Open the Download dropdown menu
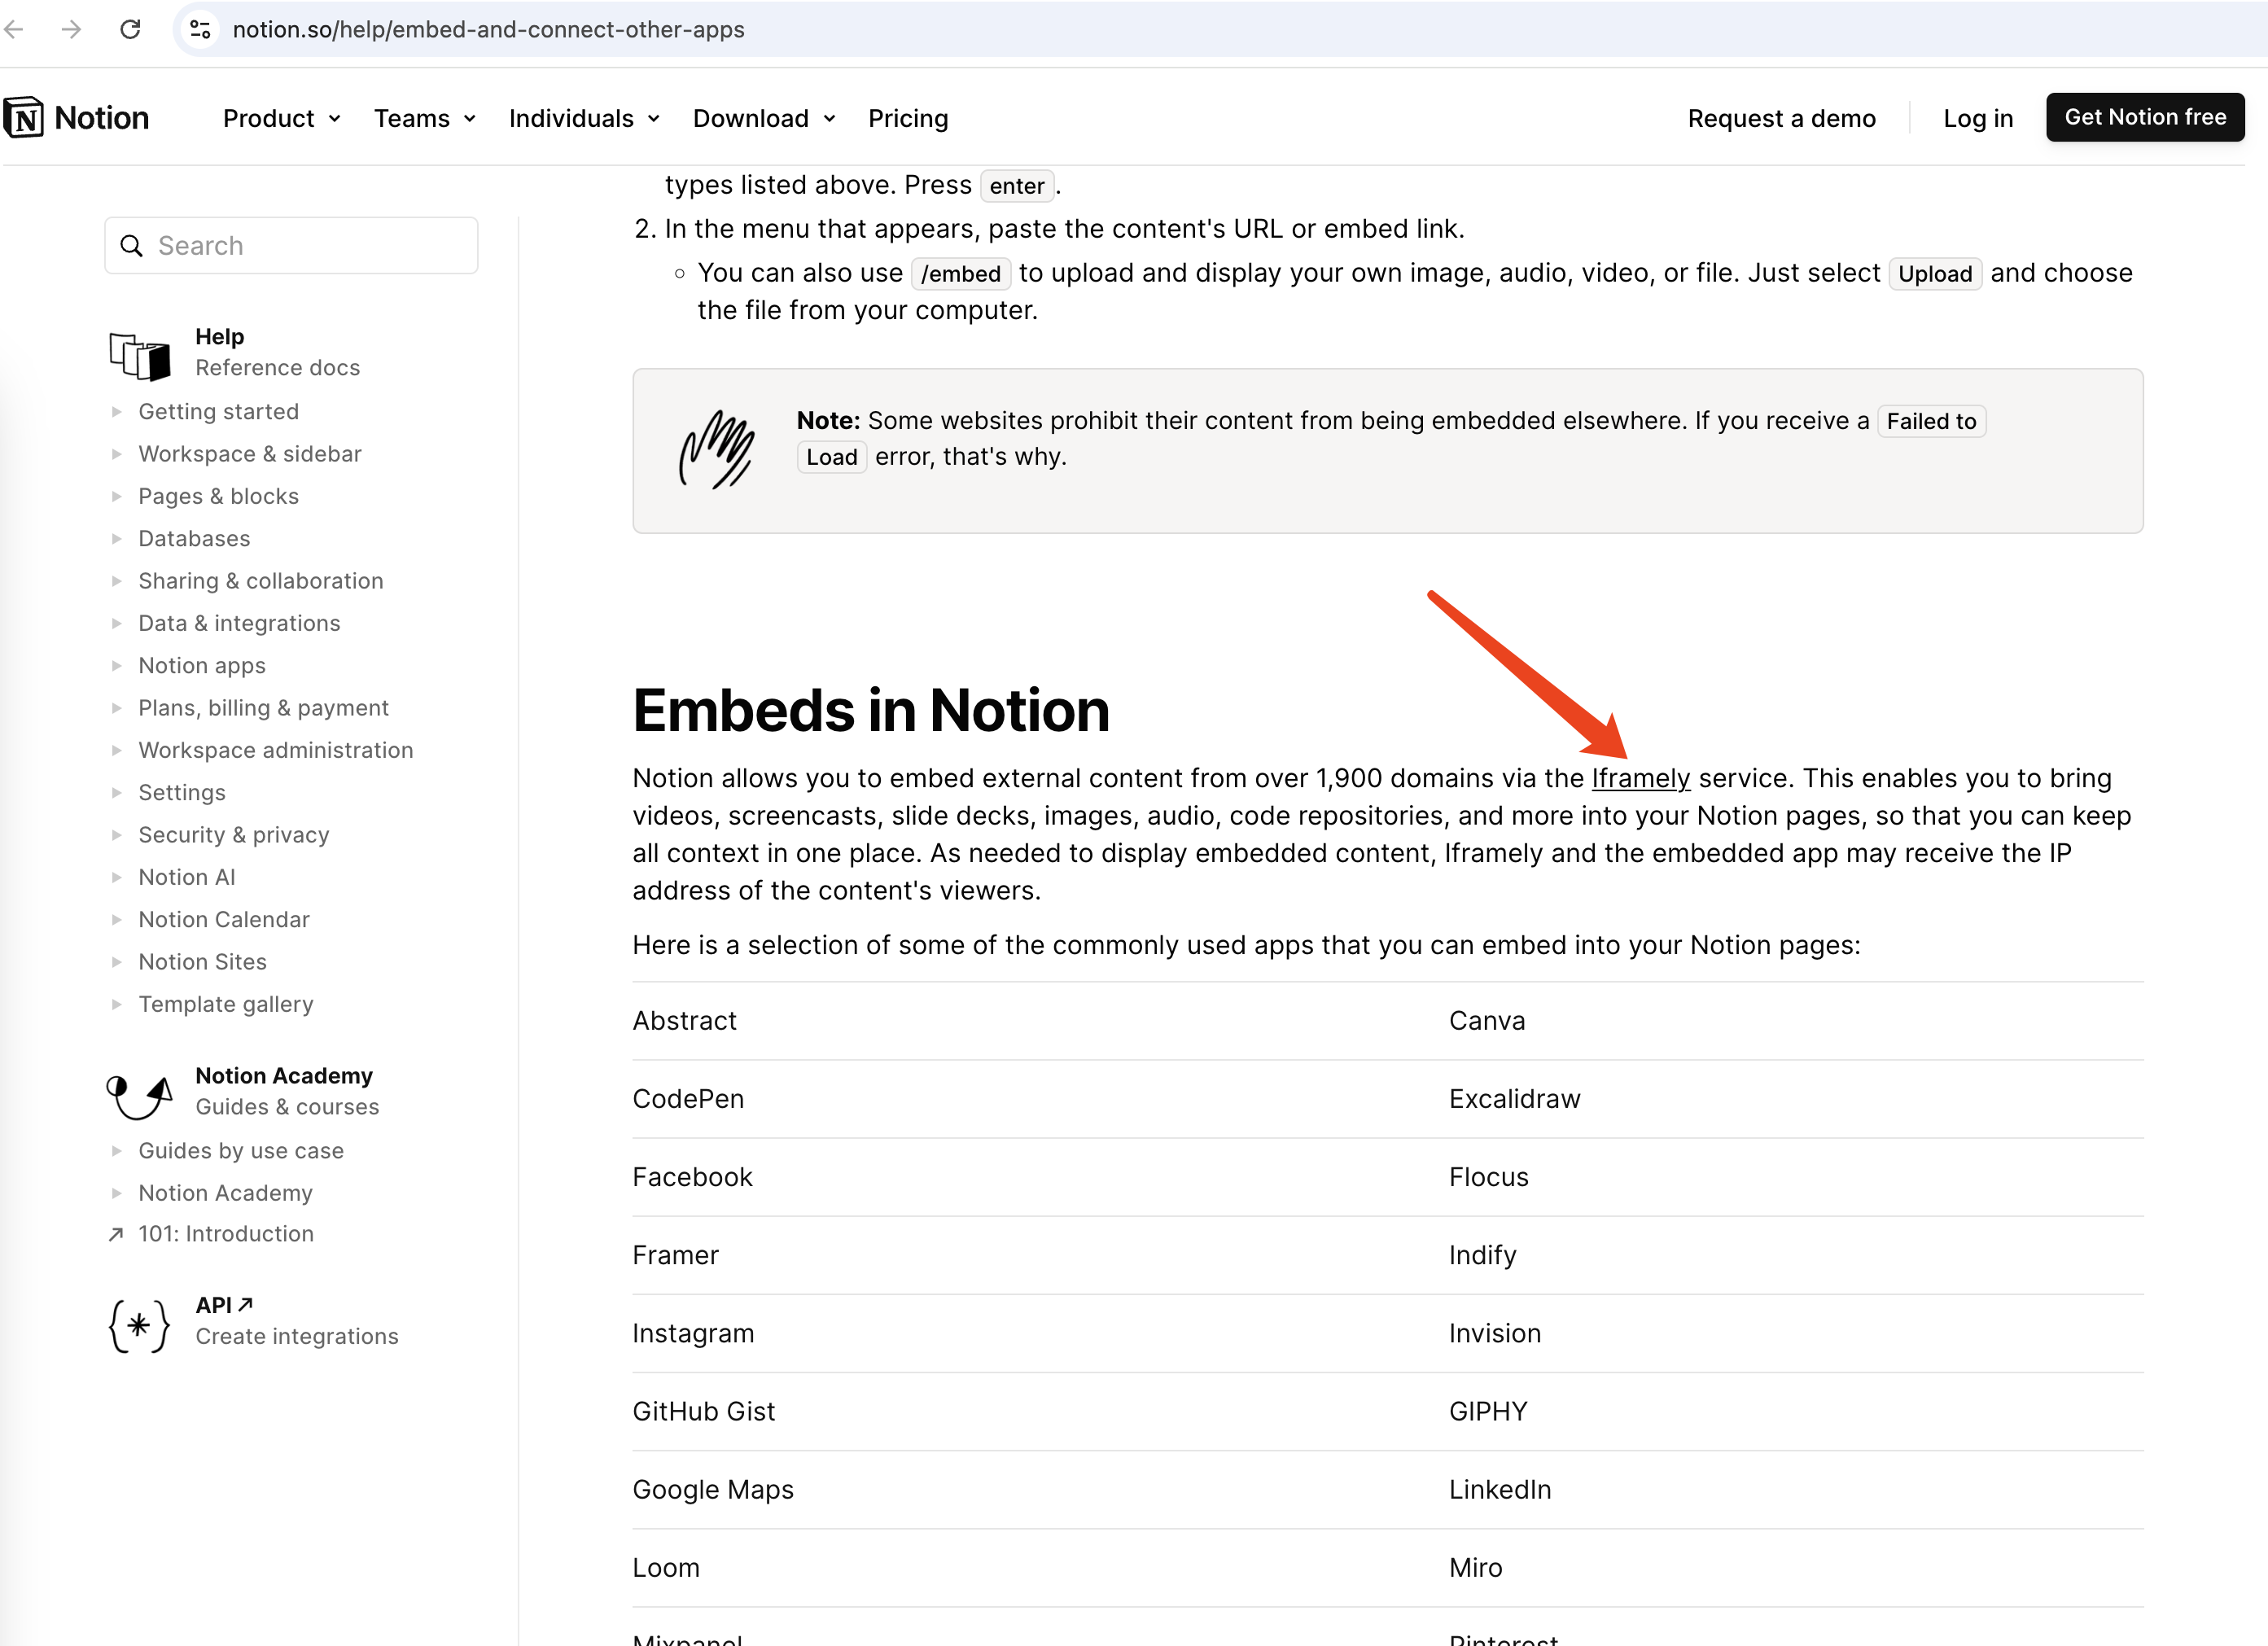Viewport: 2268px width, 1646px height. pos(764,118)
